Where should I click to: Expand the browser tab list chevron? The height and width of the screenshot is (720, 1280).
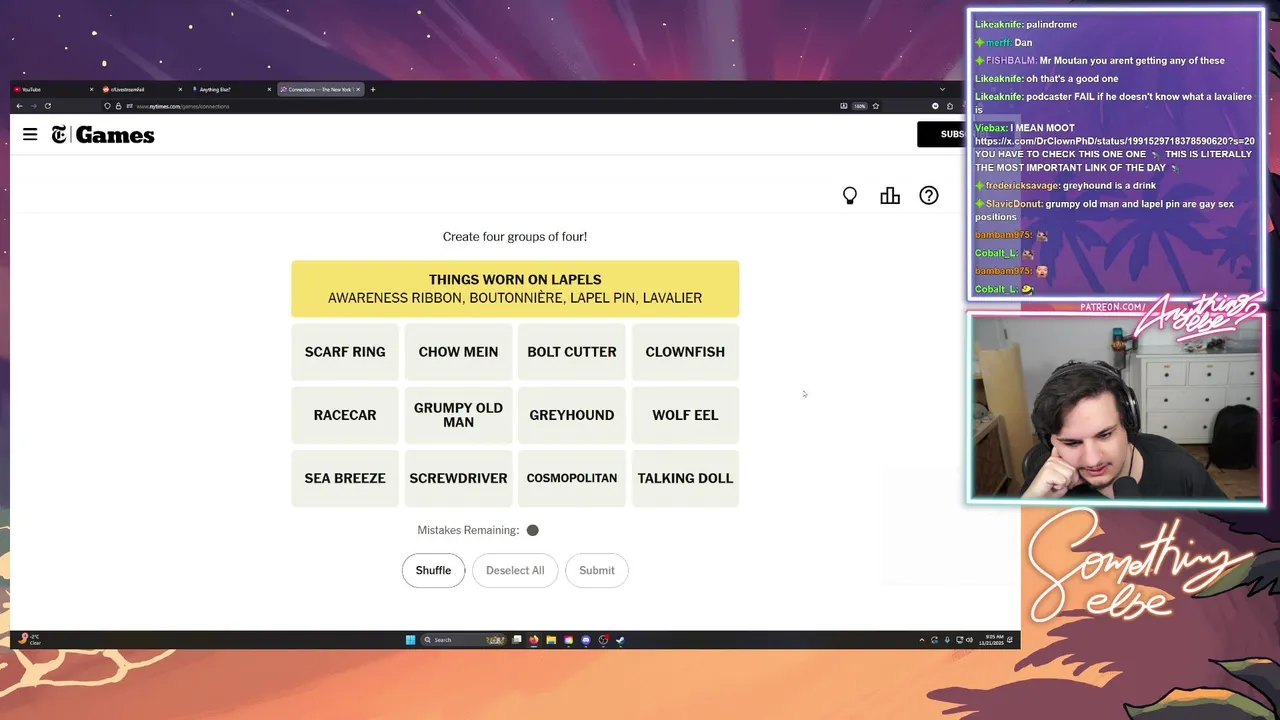pos(942,90)
